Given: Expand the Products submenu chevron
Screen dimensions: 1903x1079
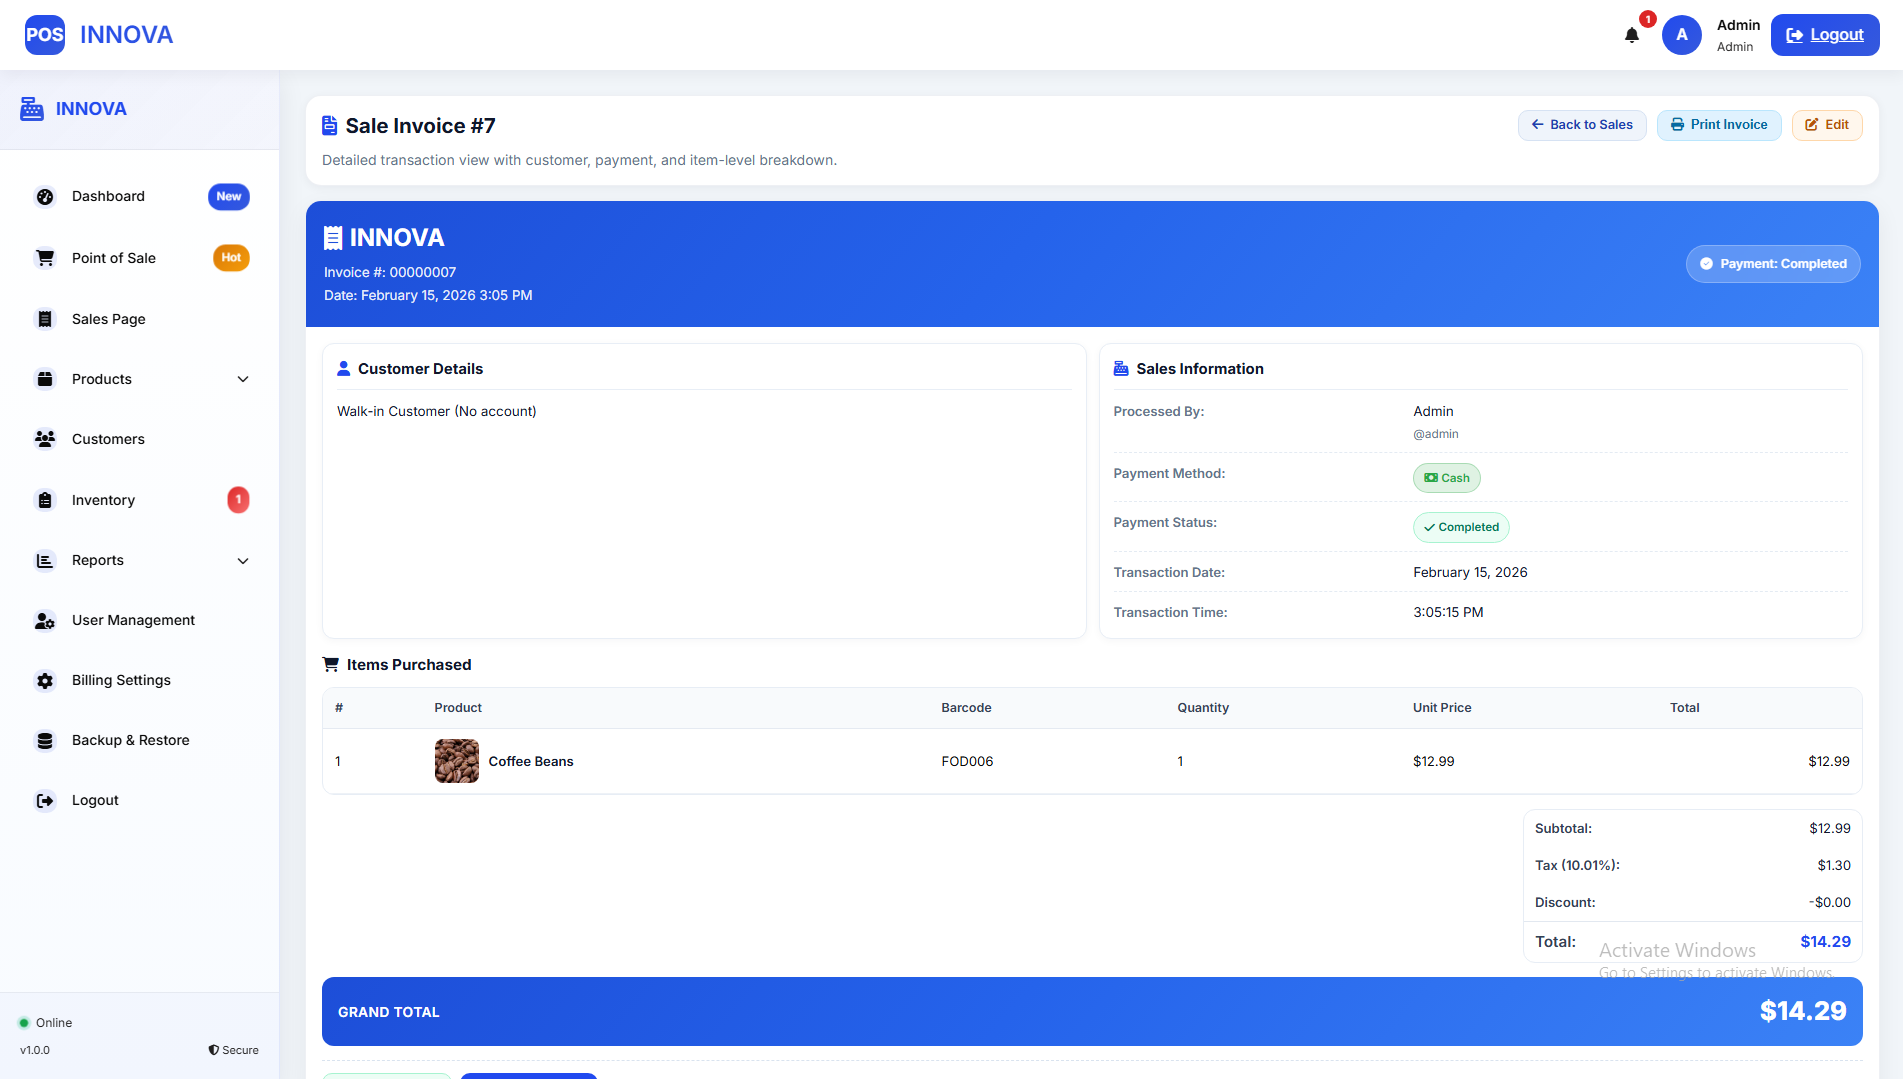Looking at the screenshot, I should tap(243, 379).
